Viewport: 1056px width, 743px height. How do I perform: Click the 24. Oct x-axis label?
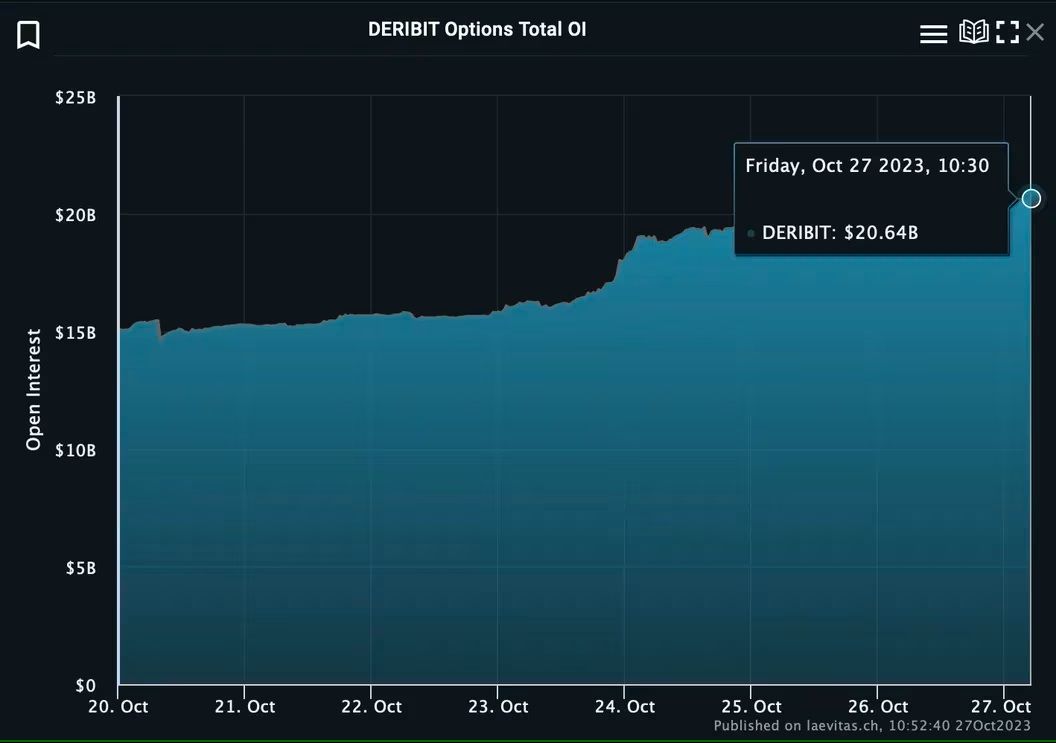pos(624,707)
